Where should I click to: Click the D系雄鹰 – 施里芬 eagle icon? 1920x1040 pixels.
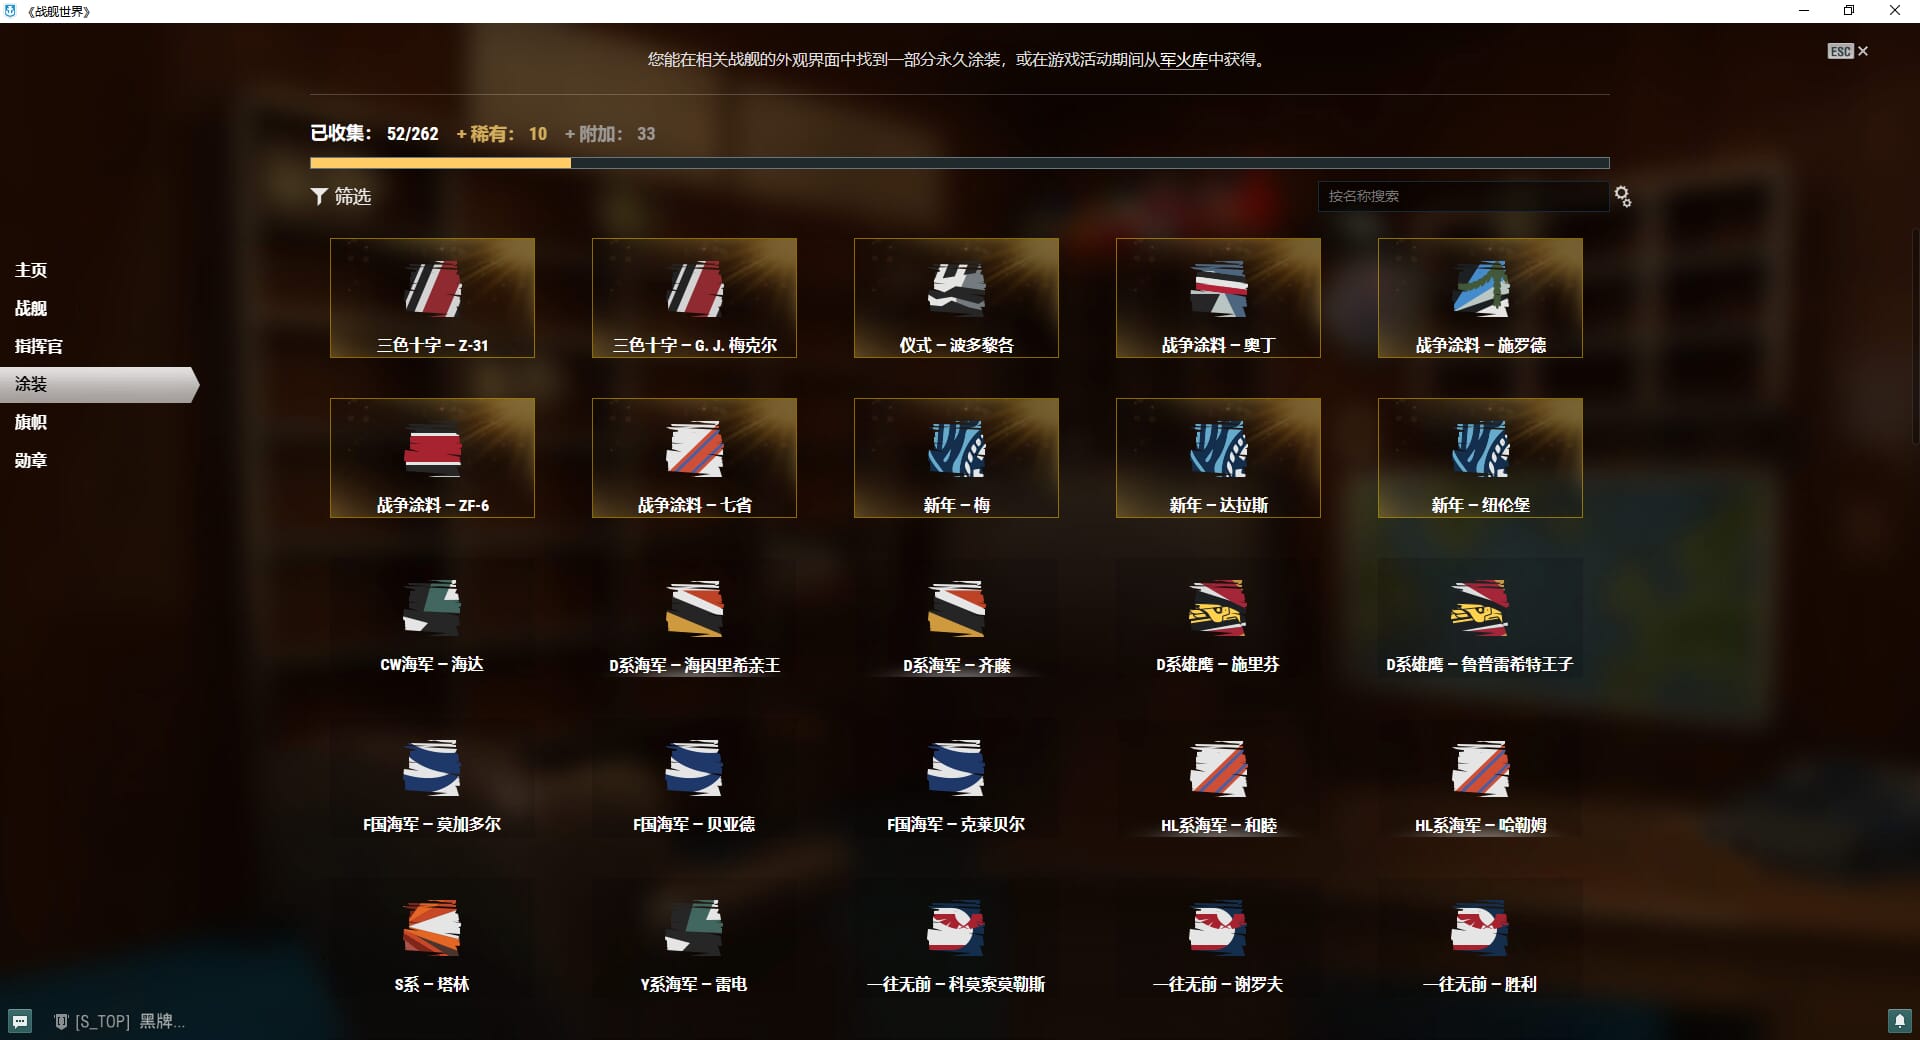[x=1218, y=609]
